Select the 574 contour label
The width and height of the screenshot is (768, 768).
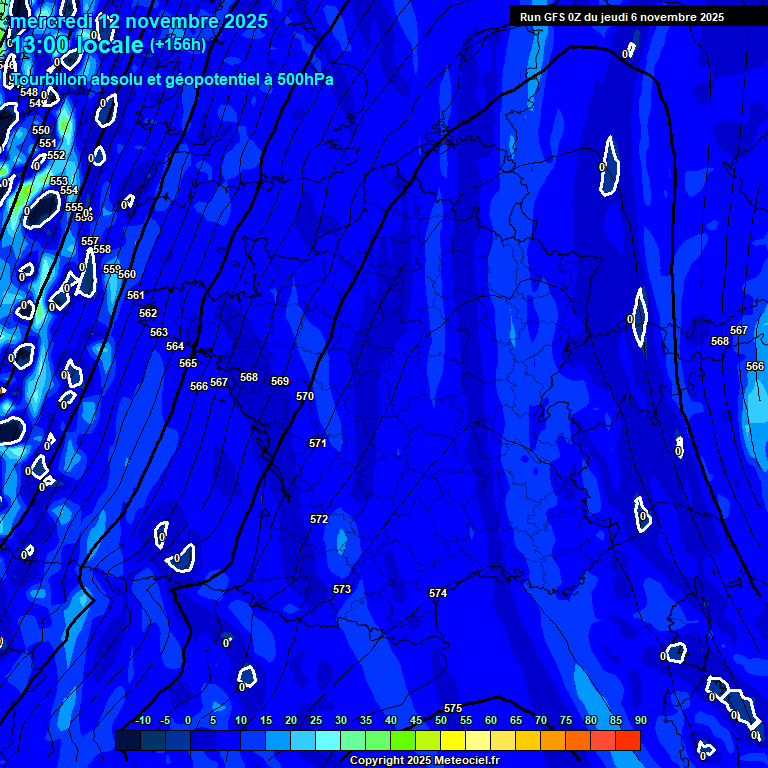pos(438,593)
